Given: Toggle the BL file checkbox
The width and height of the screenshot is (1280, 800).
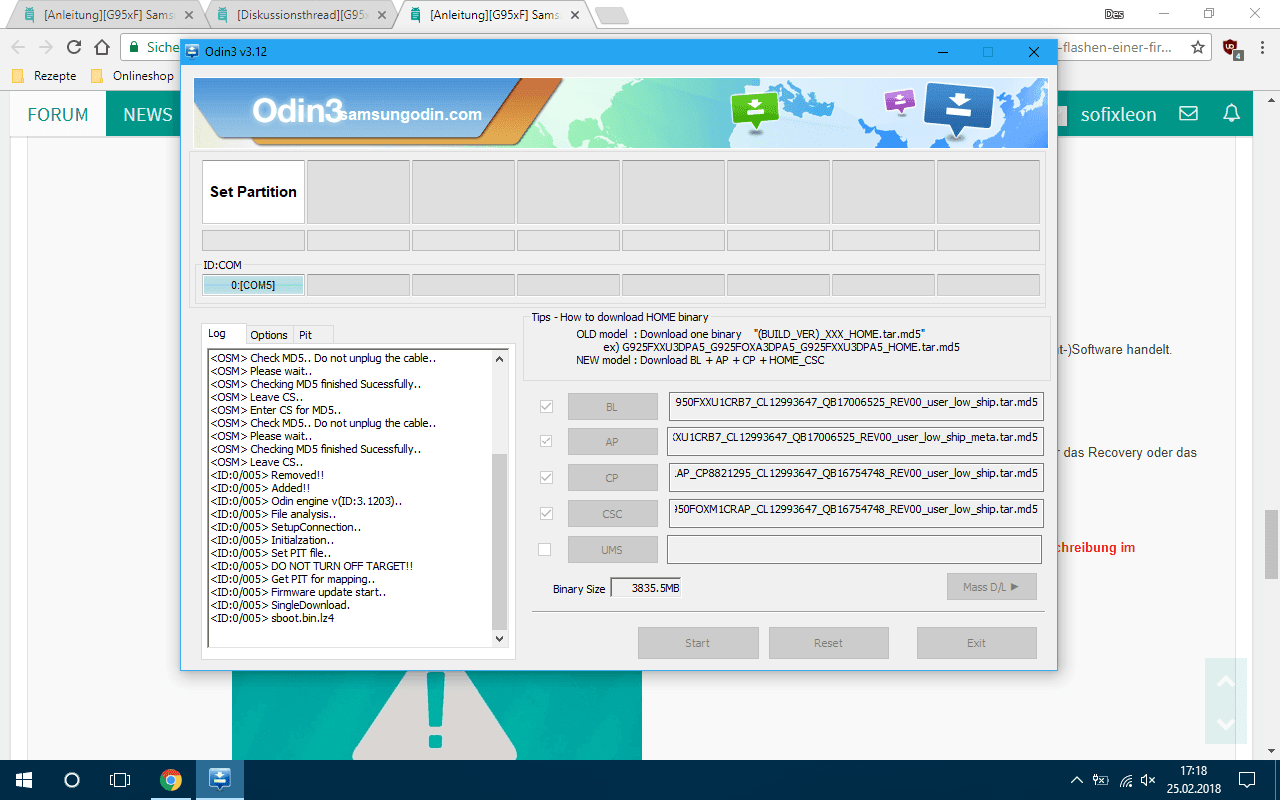Looking at the screenshot, I should tap(546, 407).
